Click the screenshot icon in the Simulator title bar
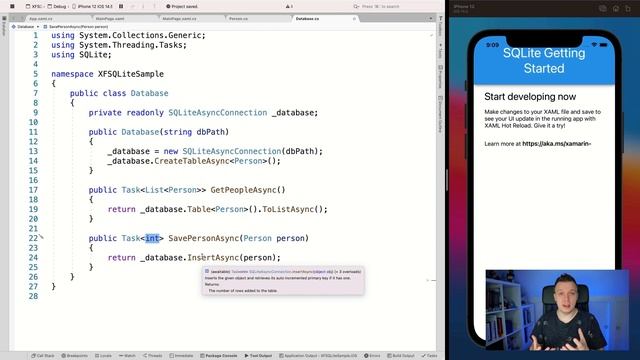The image size is (640, 360). (602, 8)
